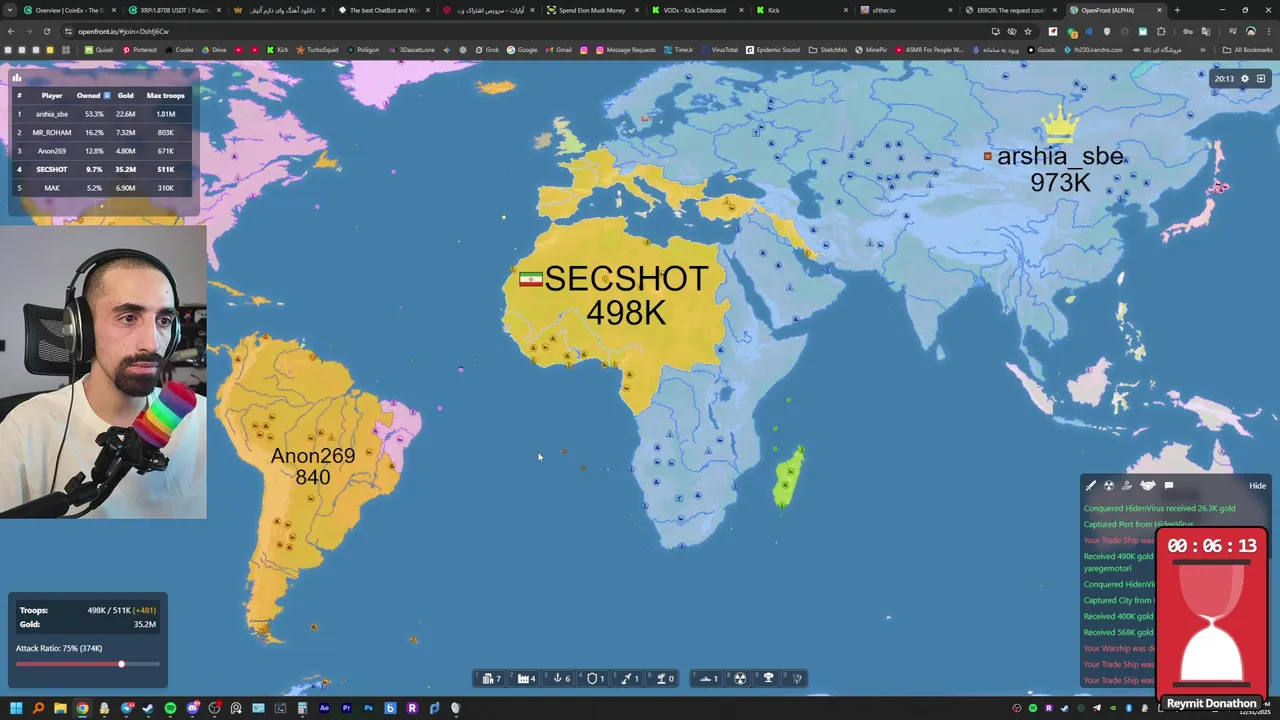1280x720 pixels.
Task: Open the Pinterest bookmark
Action: pyautogui.click(x=139, y=50)
